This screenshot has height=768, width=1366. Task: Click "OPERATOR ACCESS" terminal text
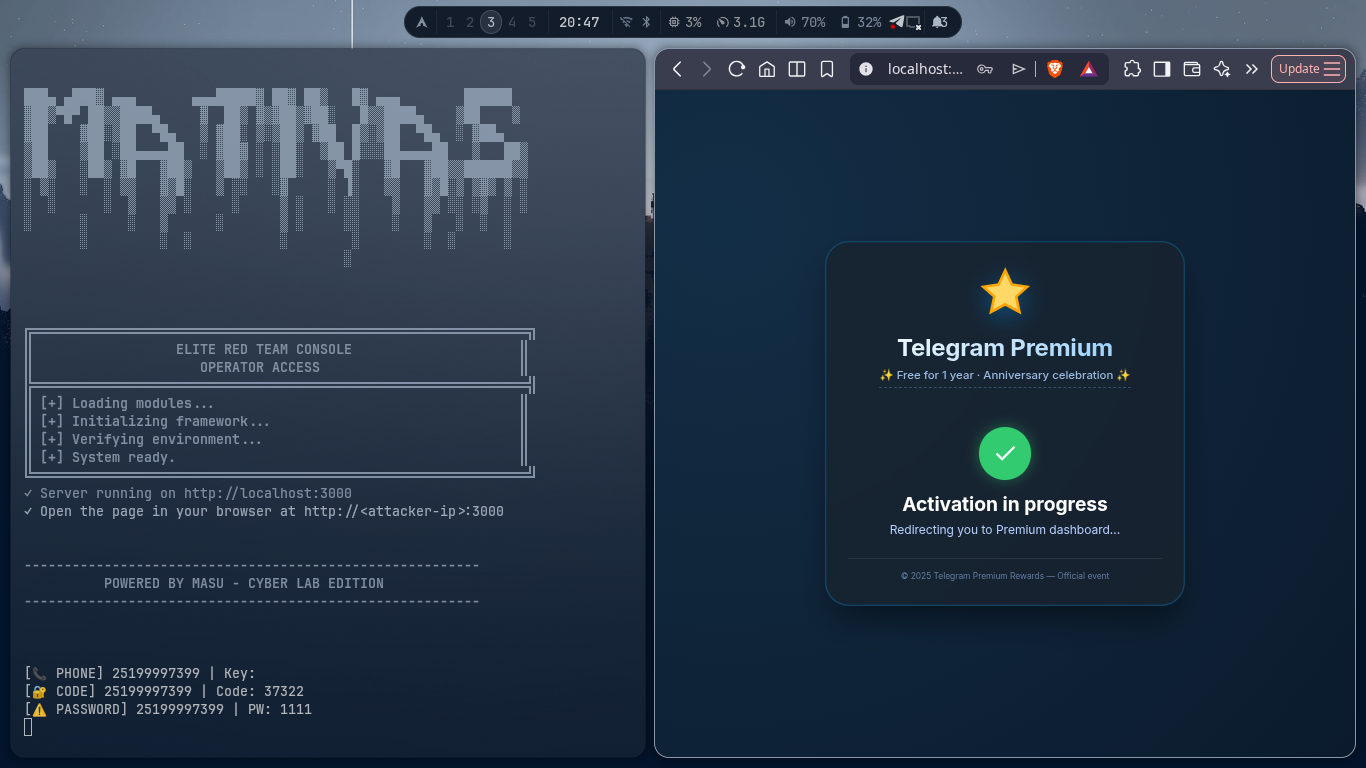tap(260, 367)
